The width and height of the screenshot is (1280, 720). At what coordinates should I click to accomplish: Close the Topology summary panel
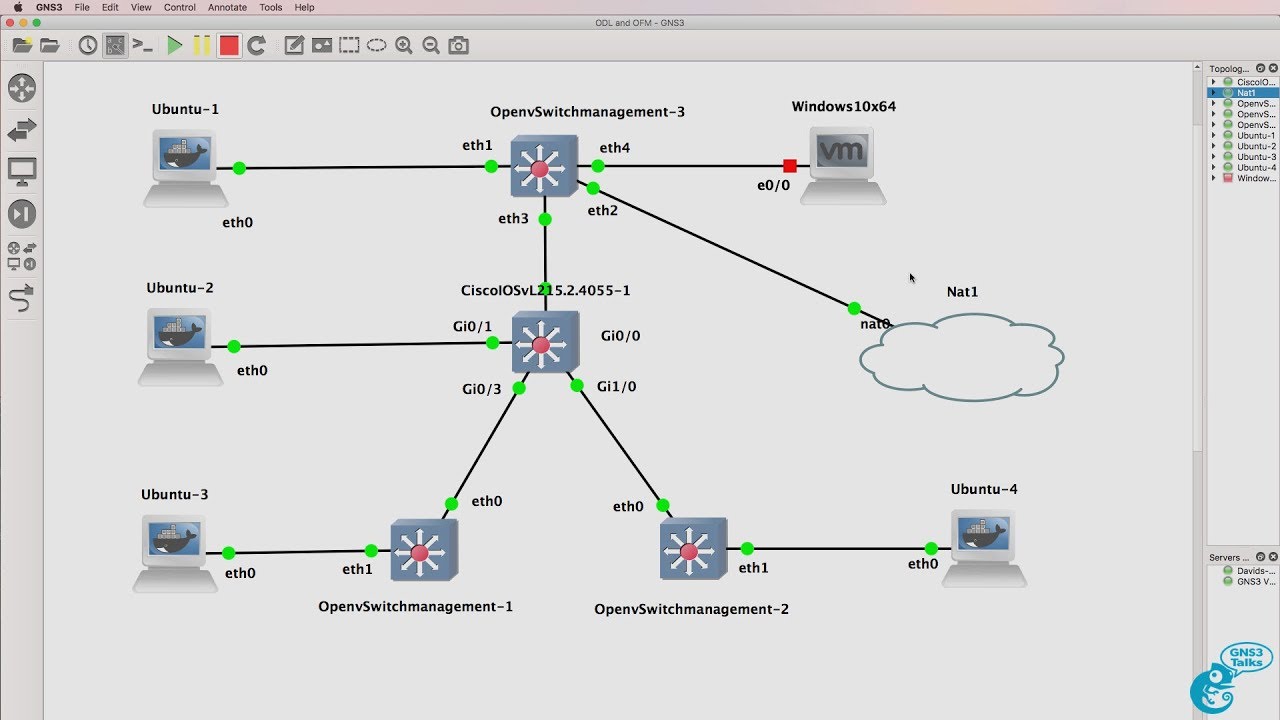pyautogui.click(x=1273, y=69)
